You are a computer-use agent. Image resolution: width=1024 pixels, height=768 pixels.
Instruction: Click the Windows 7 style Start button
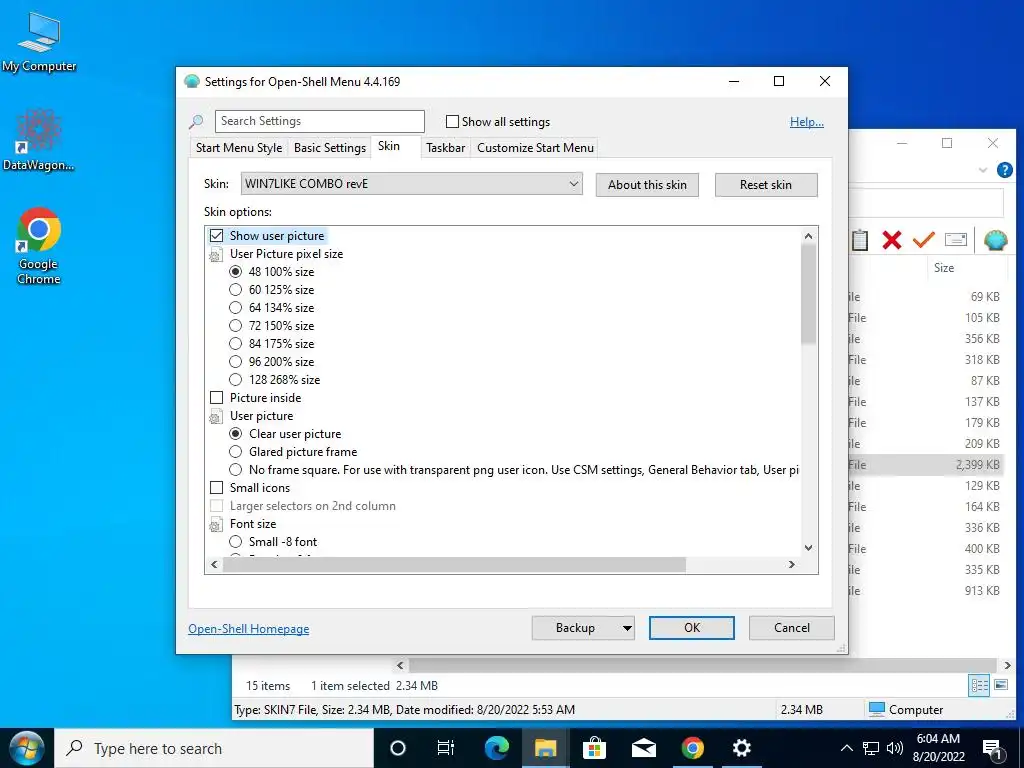26,748
